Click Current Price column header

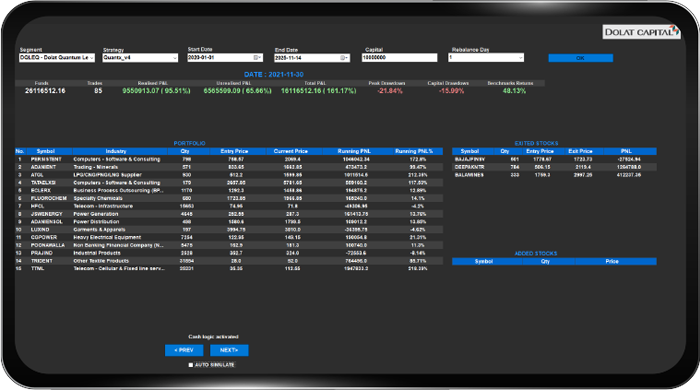pyautogui.click(x=291, y=151)
